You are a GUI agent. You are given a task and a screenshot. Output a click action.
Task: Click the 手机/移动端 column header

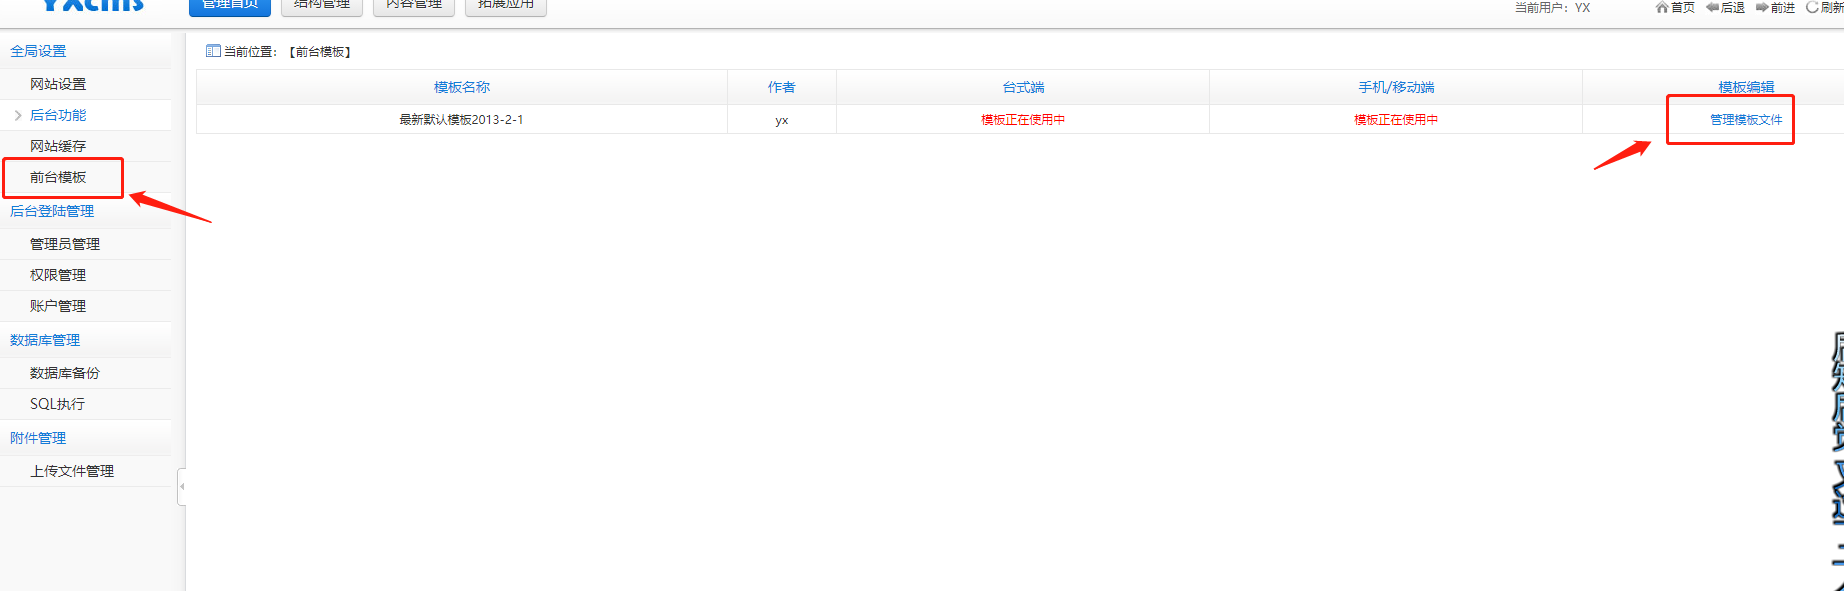pyautogui.click(x=1396, y=87)
